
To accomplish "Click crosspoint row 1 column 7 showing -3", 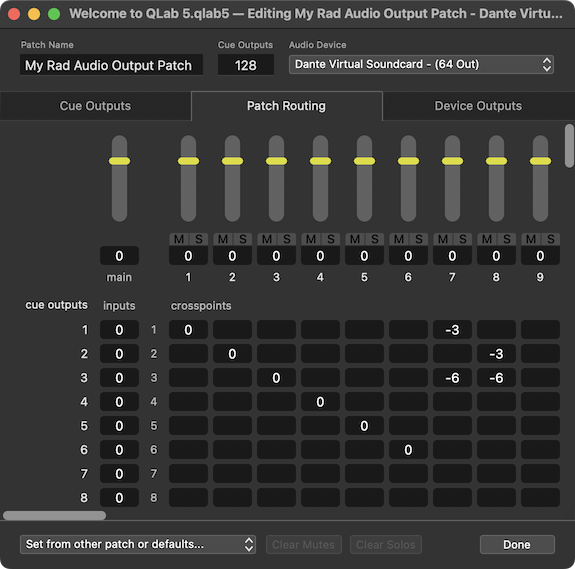I will click(x=453, y=330).
